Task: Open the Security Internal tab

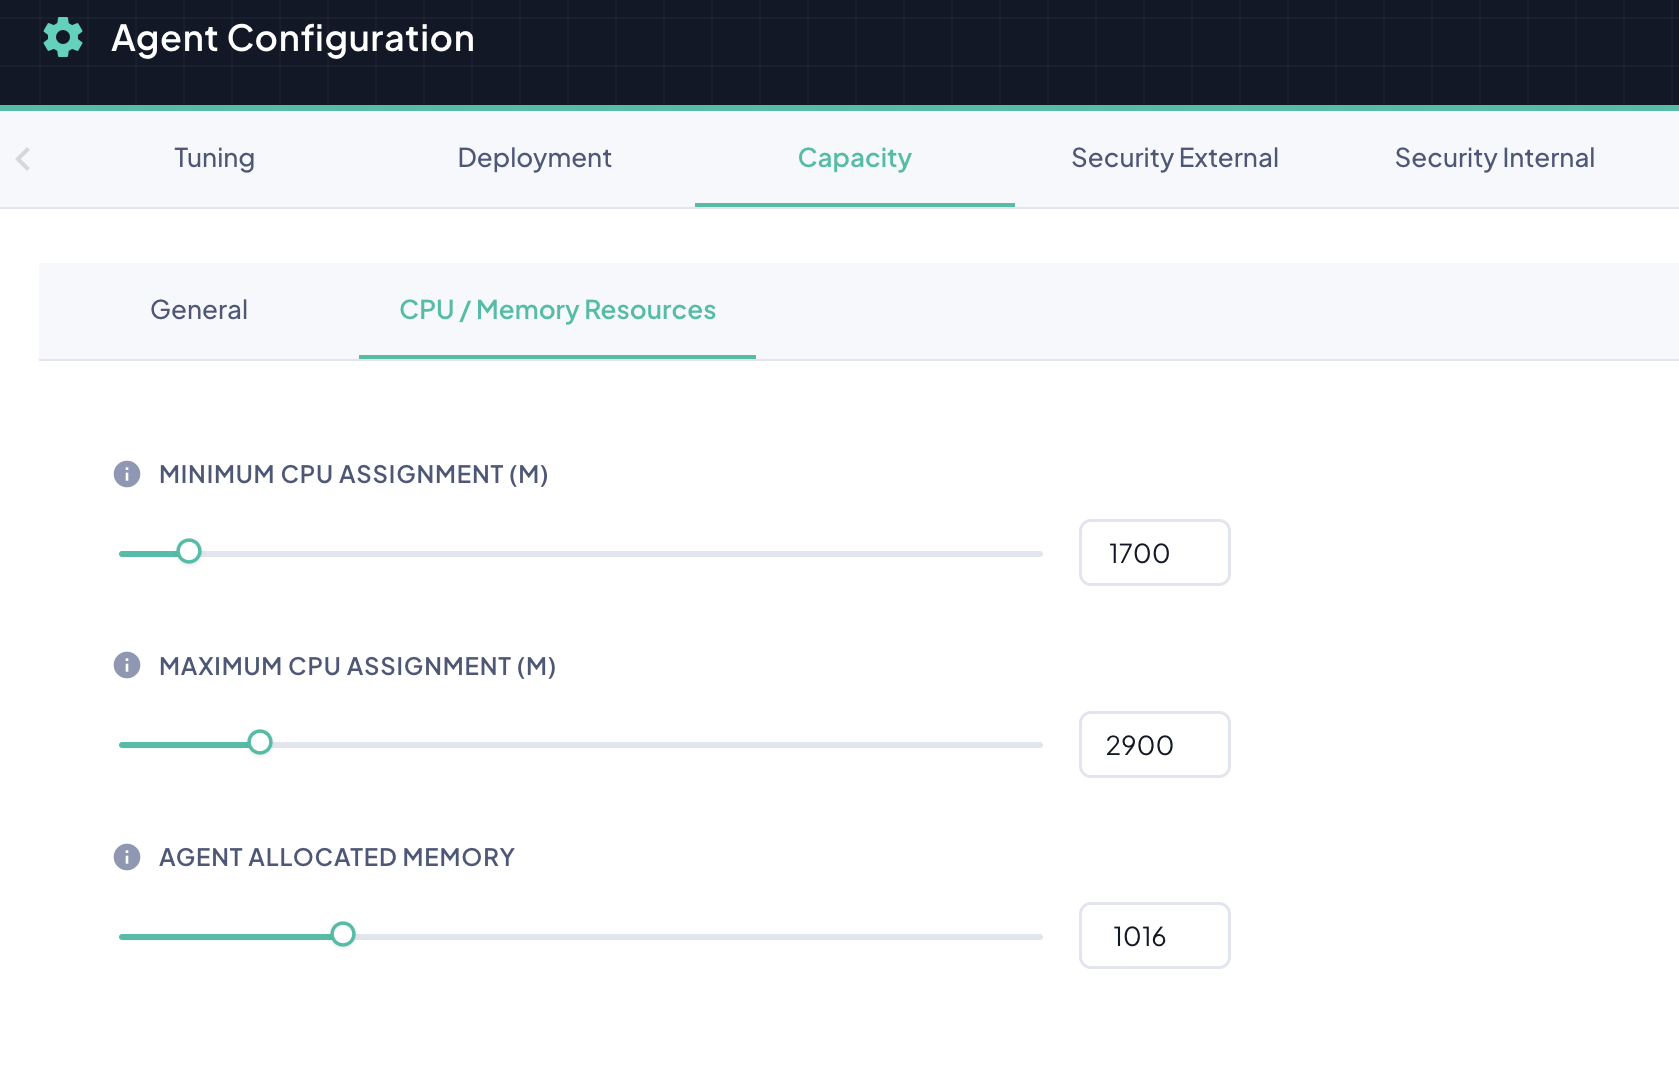Action: pos(1495,158)
